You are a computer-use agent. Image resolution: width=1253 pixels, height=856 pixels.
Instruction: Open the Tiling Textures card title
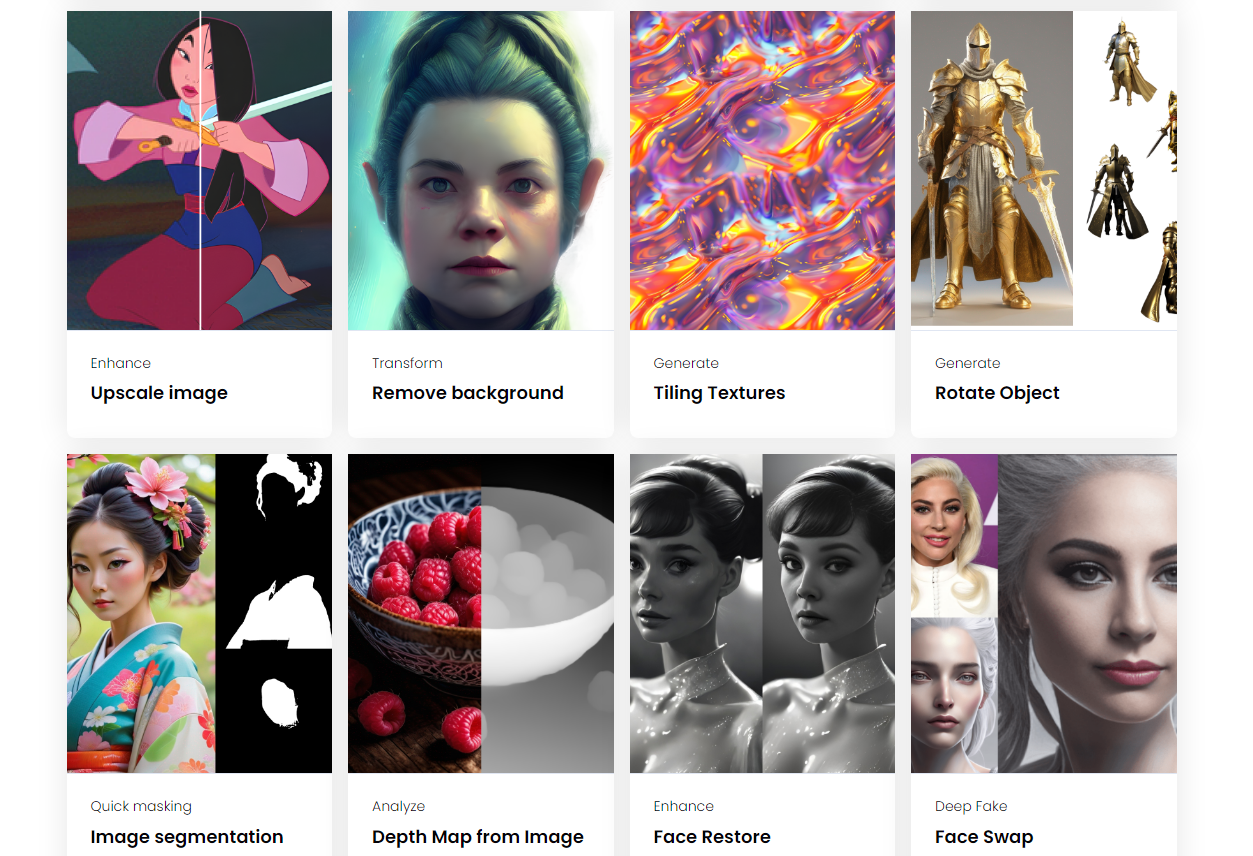(x=719, y=393)
